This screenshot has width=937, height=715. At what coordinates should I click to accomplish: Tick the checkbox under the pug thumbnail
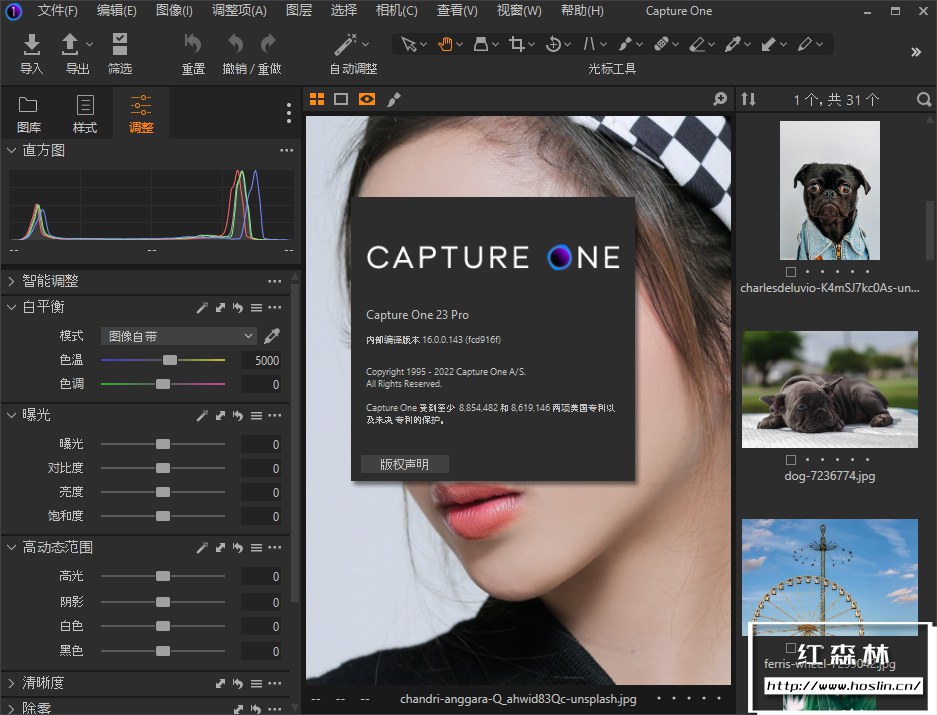click(791, 272)
